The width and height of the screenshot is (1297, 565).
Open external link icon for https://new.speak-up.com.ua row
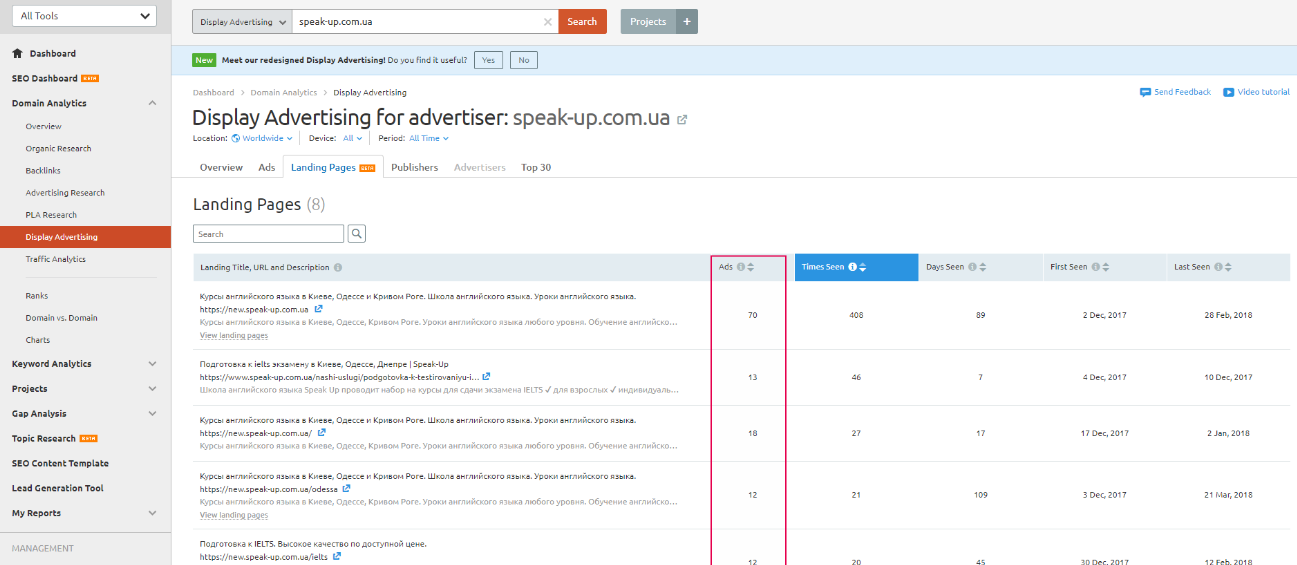click(x=318, y=309)
